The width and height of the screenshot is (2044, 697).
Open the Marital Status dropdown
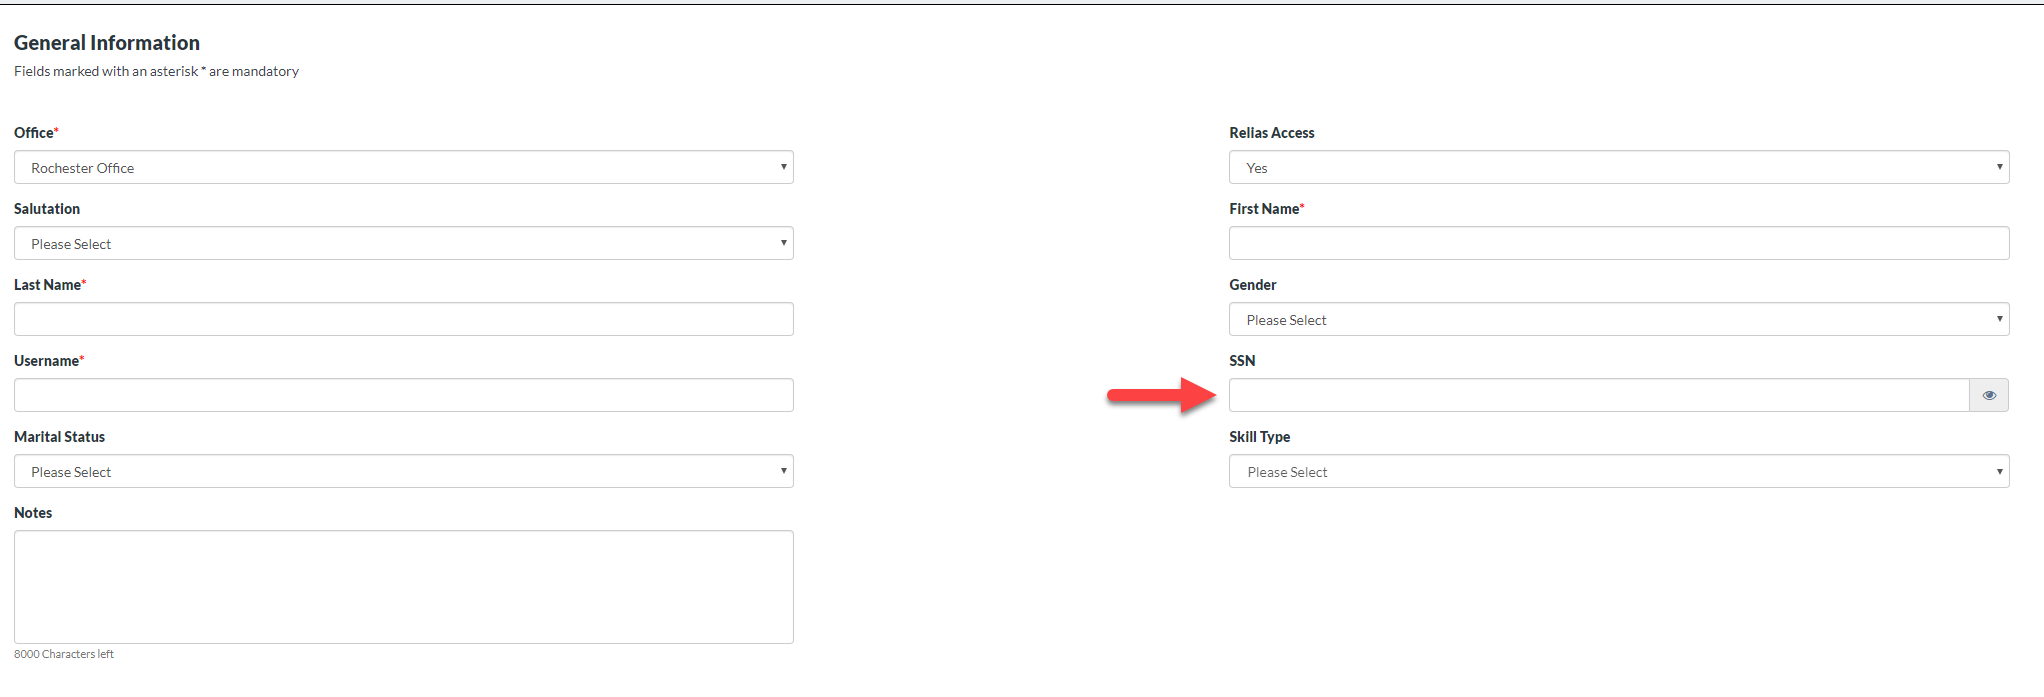coord(403,471)
